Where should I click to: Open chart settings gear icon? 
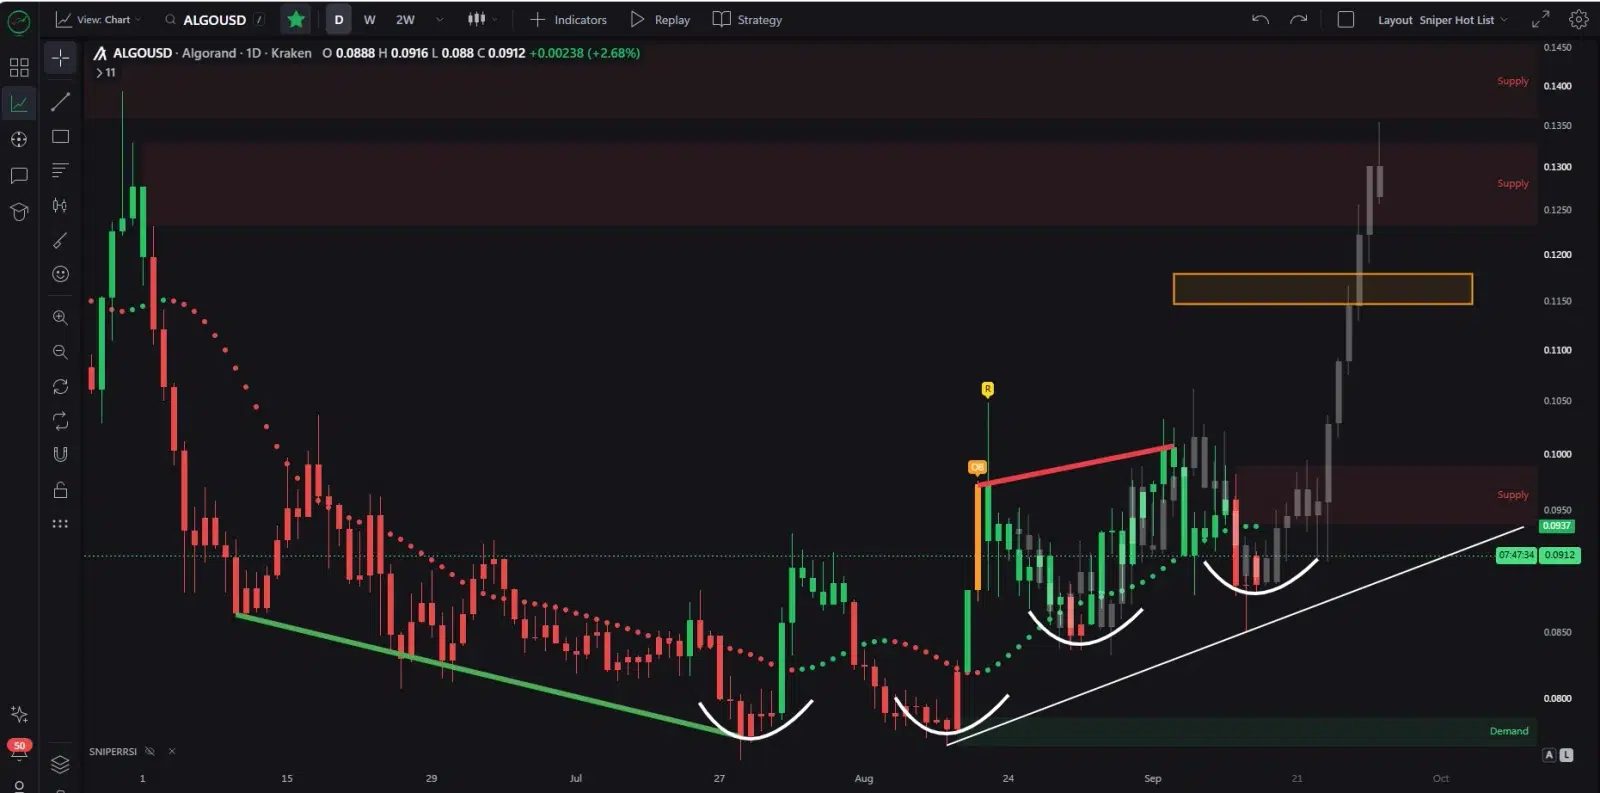1579,19
